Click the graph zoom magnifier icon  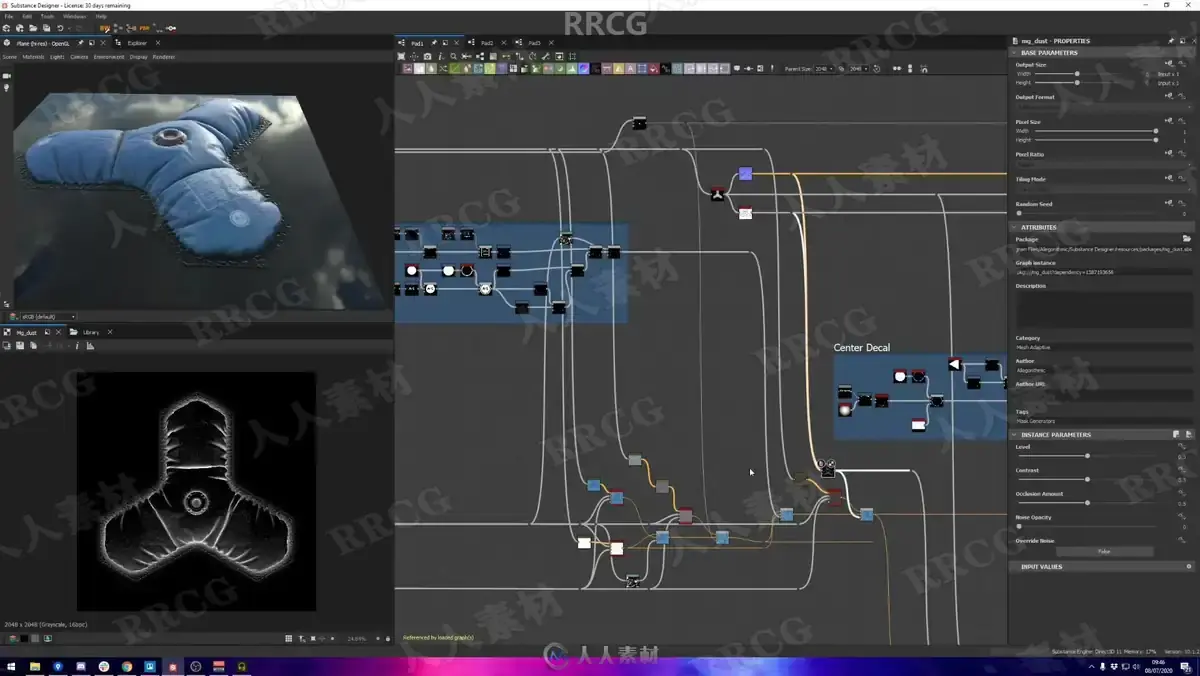(x=454, y=57)
